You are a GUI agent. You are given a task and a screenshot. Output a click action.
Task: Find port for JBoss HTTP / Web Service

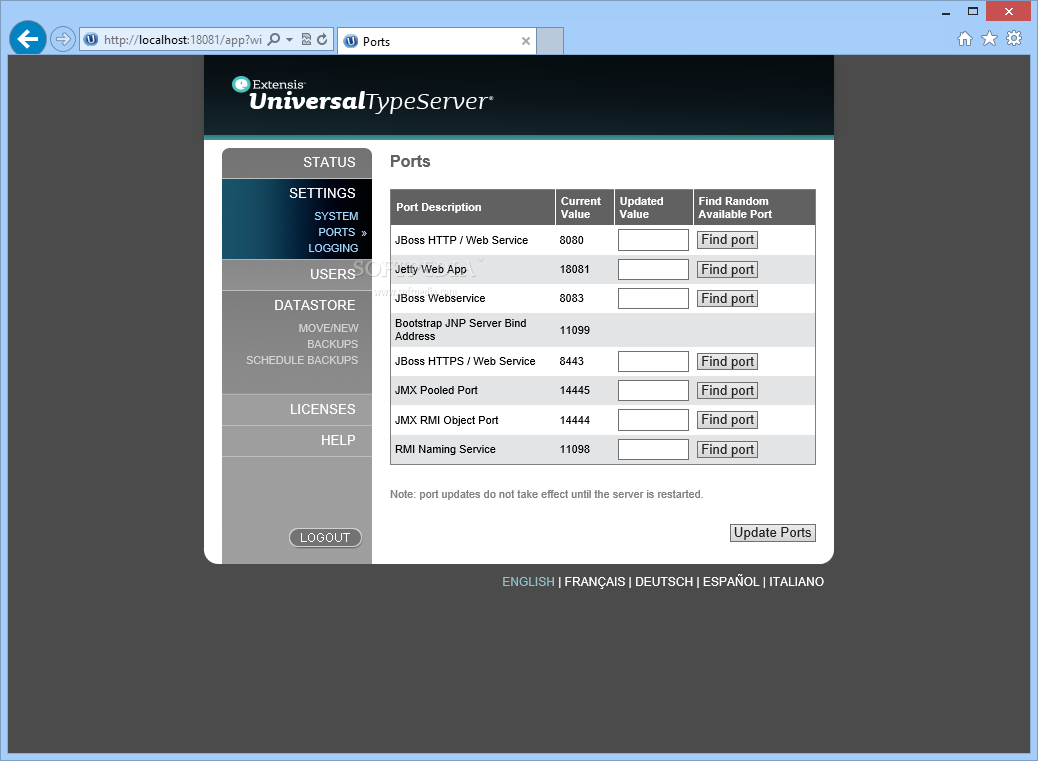tap(728, 240)
